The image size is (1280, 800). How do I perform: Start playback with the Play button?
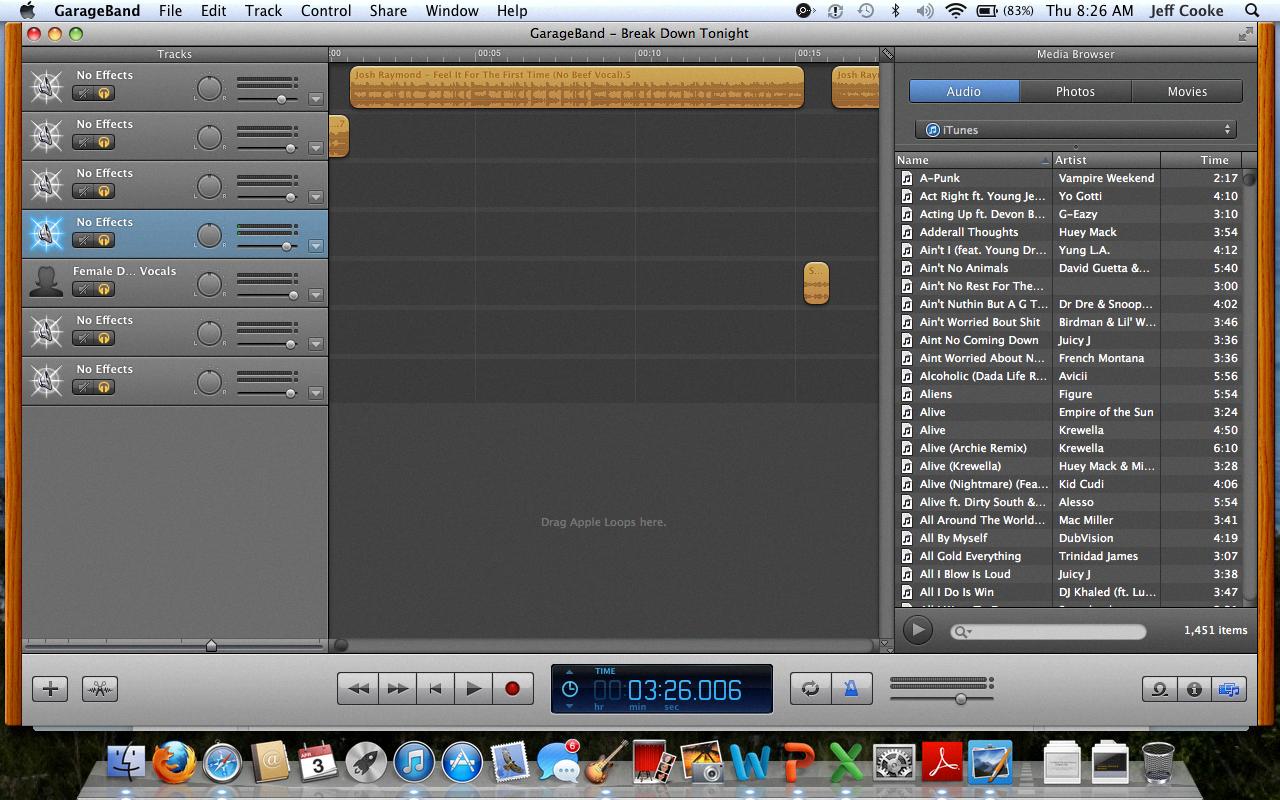point(473,688)
